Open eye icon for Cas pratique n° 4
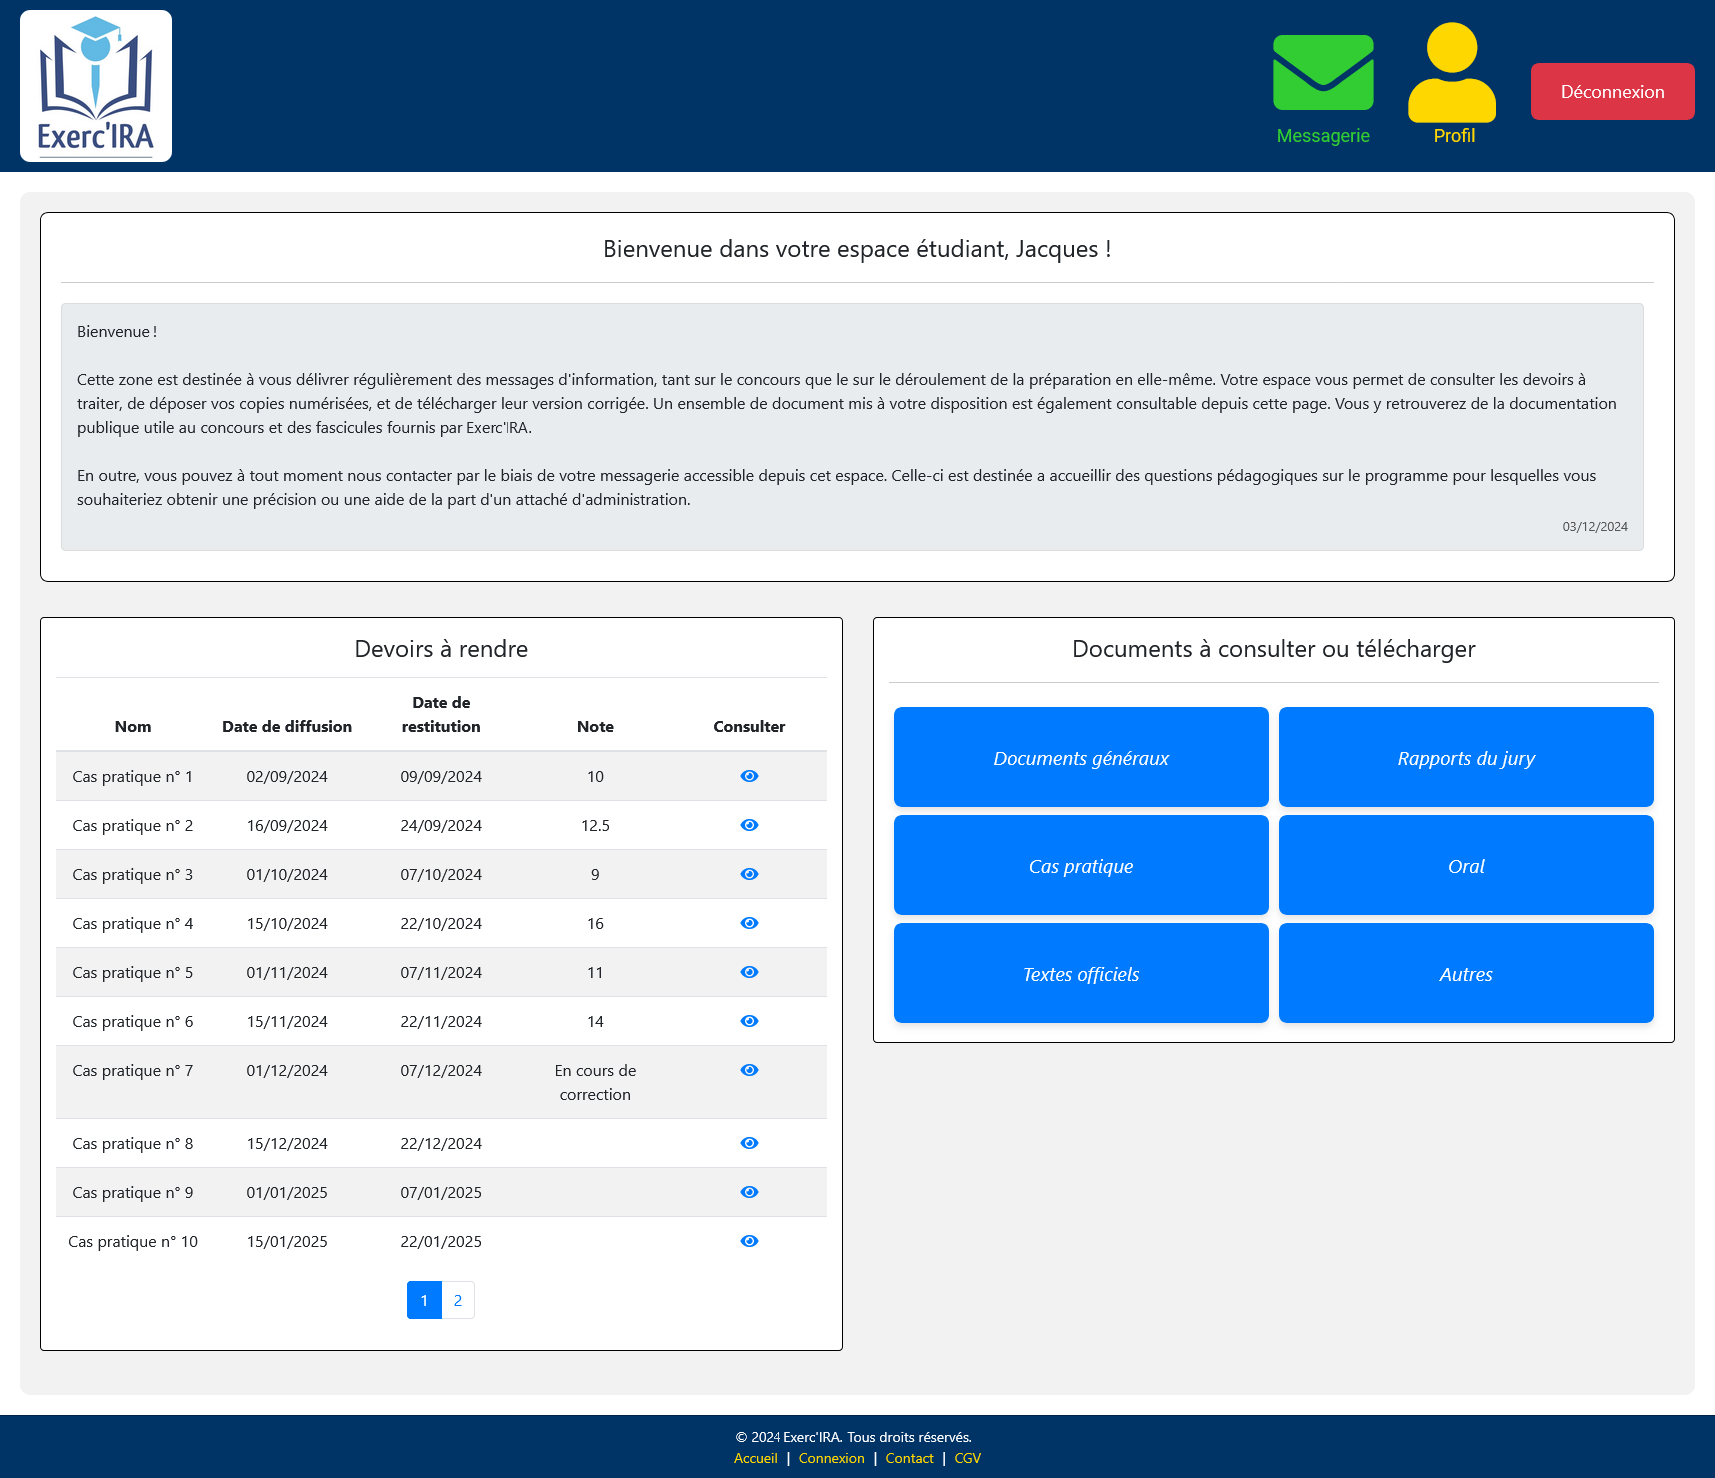 749,923
